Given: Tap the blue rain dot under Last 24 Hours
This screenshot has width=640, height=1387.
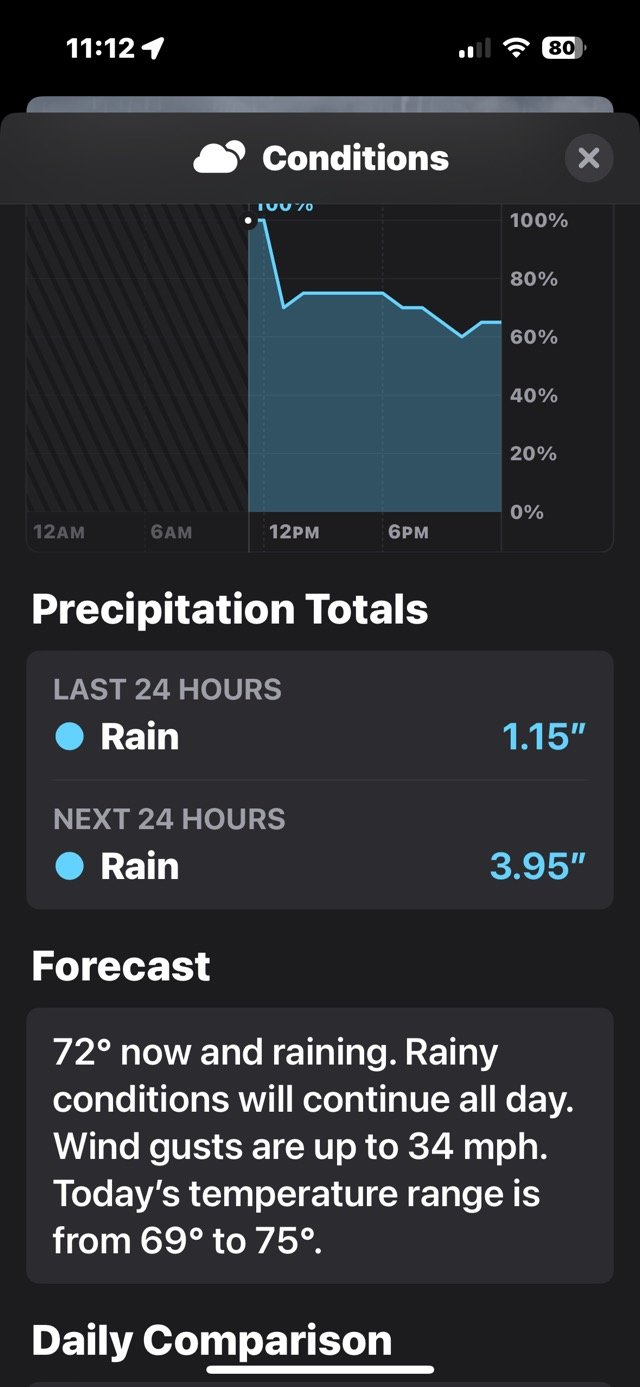Looking at the screenshot, I should click(69, 738).
